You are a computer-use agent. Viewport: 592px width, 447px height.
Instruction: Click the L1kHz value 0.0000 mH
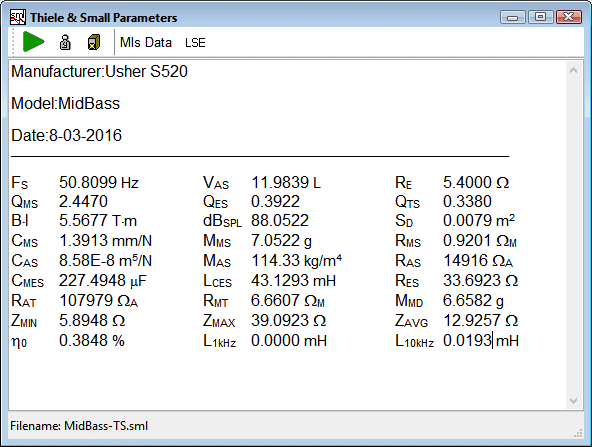(x=289, y=341)
